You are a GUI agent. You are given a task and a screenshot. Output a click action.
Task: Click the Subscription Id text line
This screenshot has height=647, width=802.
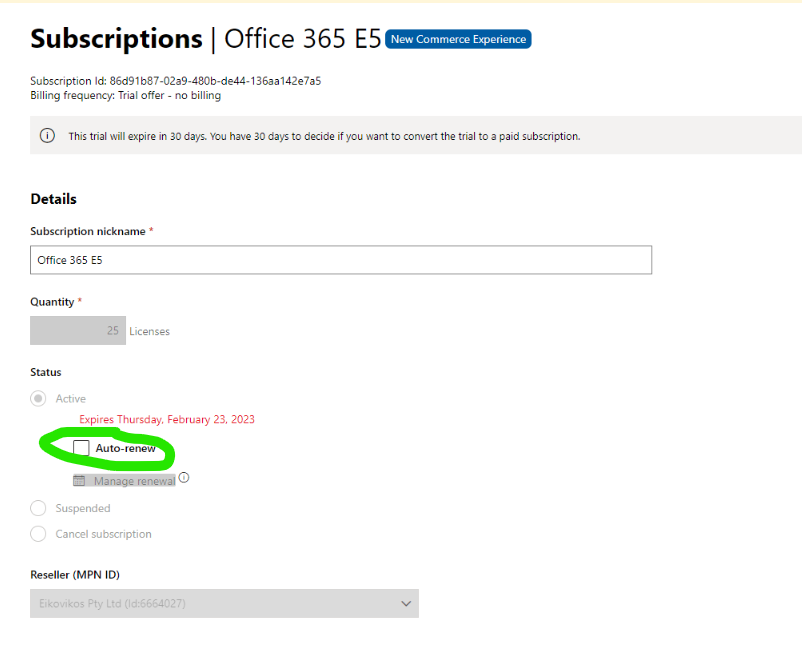tap(175, 81)
